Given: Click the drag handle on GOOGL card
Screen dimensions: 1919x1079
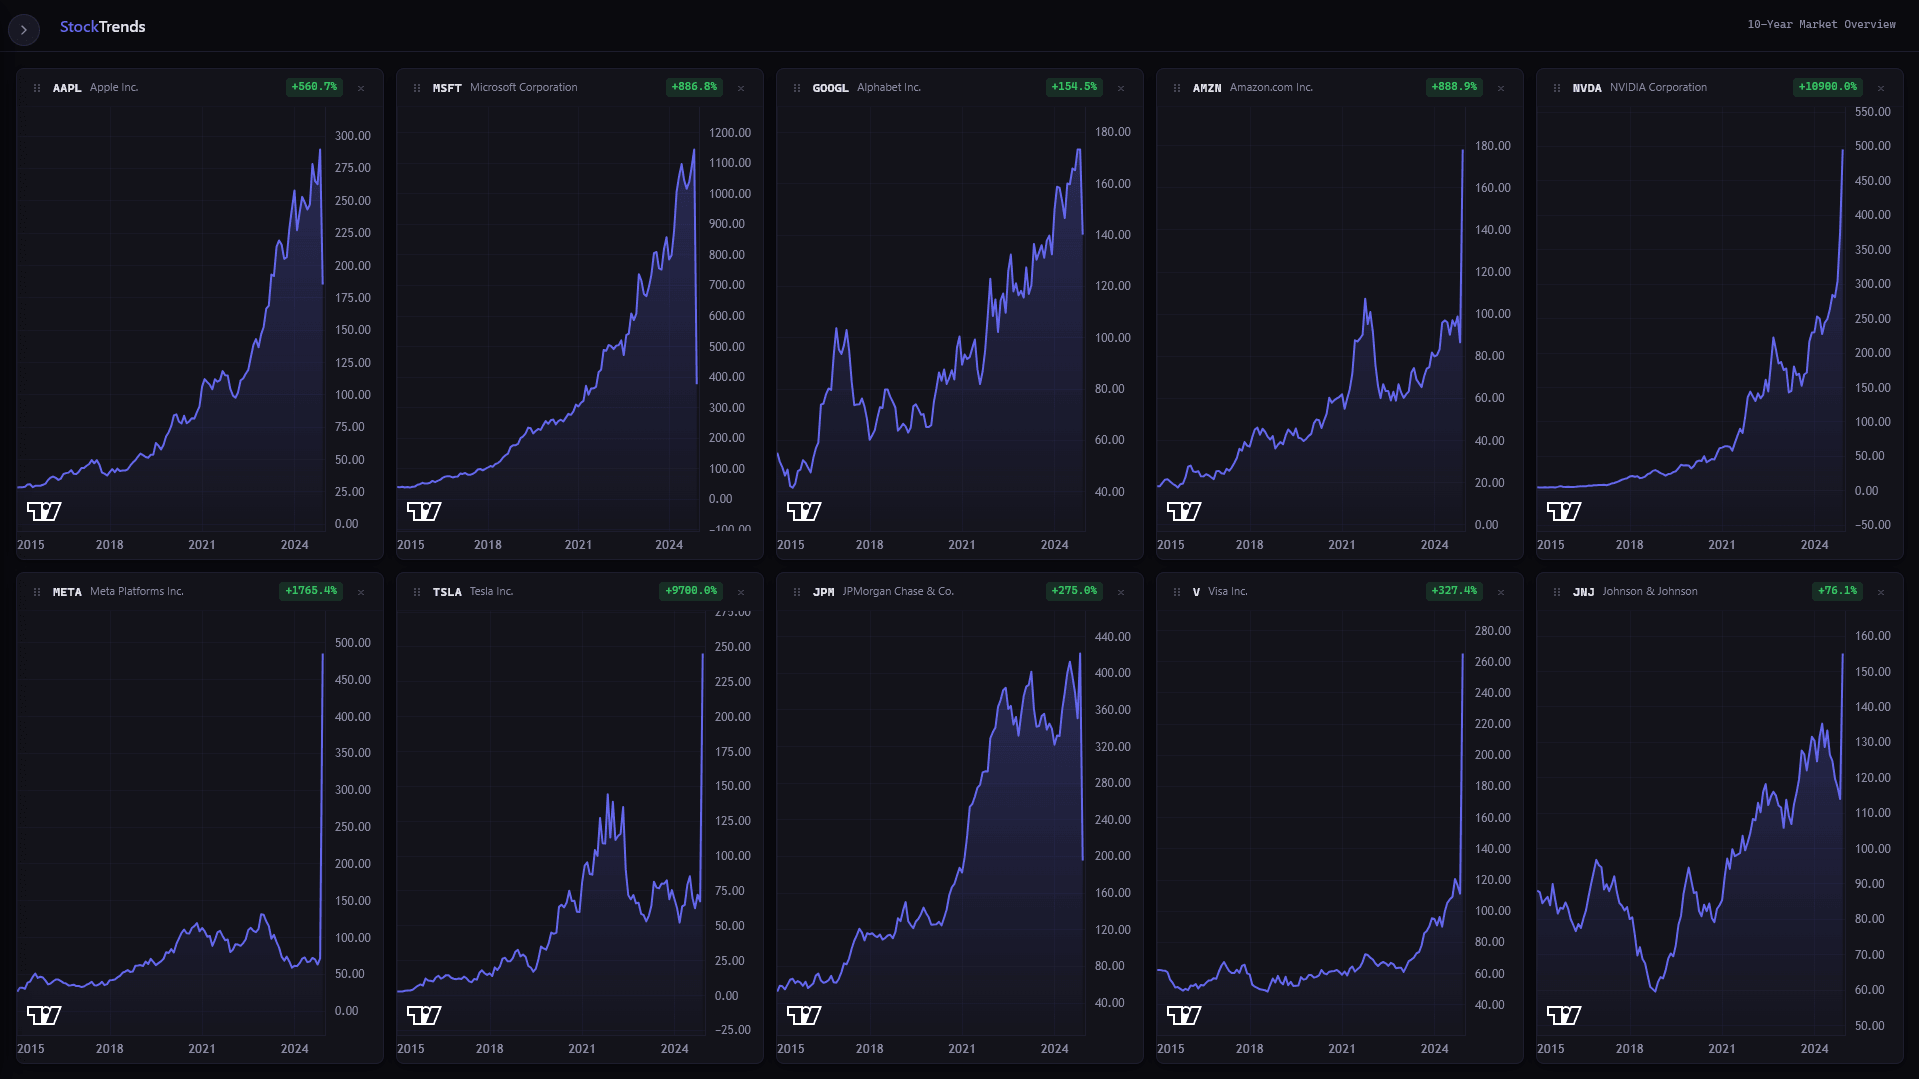Looking at the screenshot, I should tap(797, 88).
